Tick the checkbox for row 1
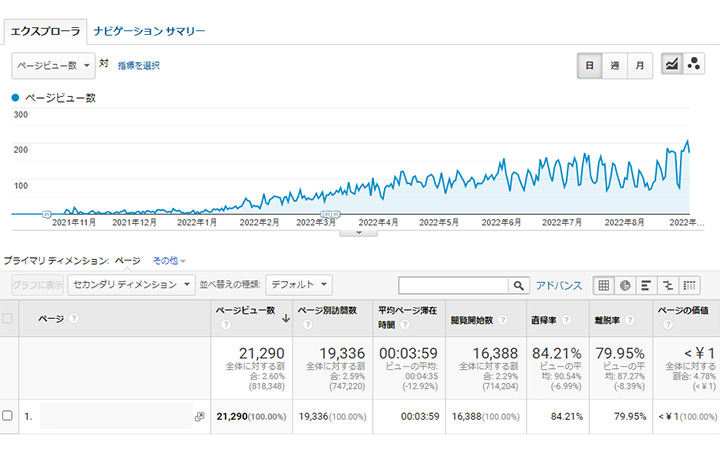The image size is (720, 450). [7, 416]
